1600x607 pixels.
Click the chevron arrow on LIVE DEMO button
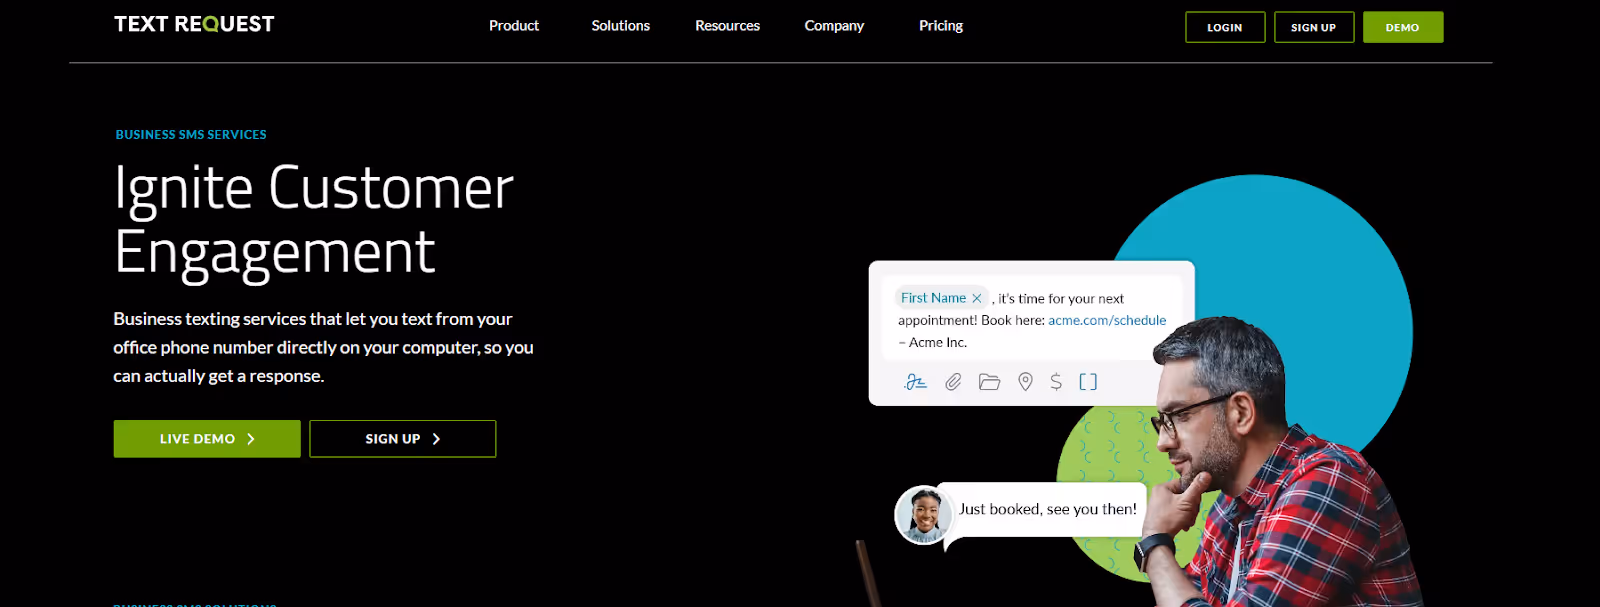pyautogui.click(x=251, y=439)
